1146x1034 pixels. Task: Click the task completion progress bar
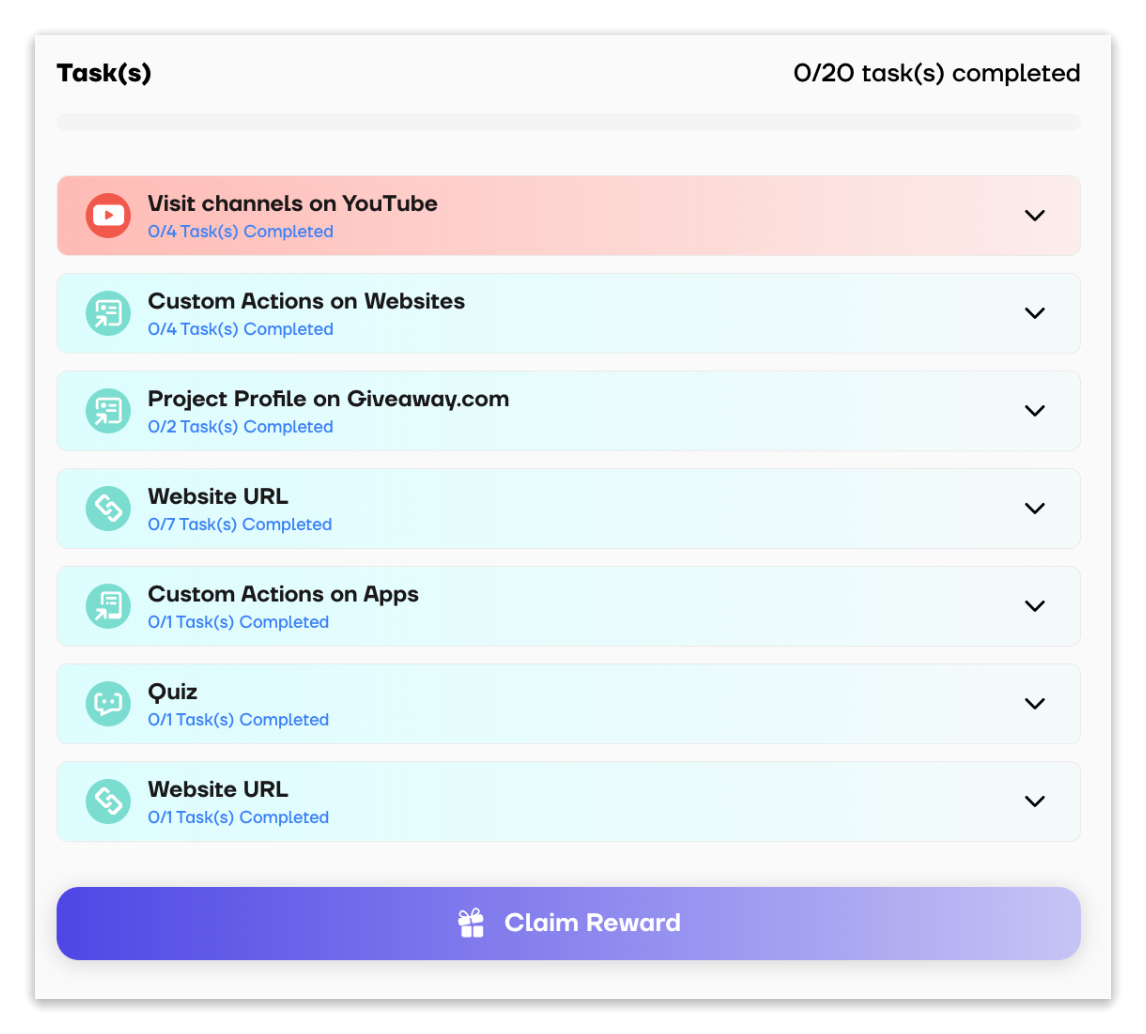tap(568, 122)
